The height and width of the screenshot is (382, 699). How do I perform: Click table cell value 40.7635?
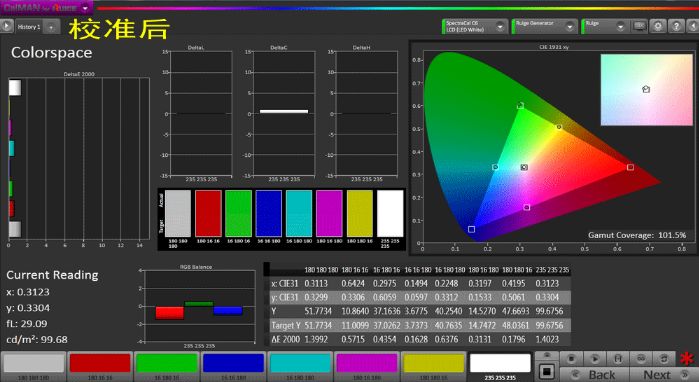point(449,325)
